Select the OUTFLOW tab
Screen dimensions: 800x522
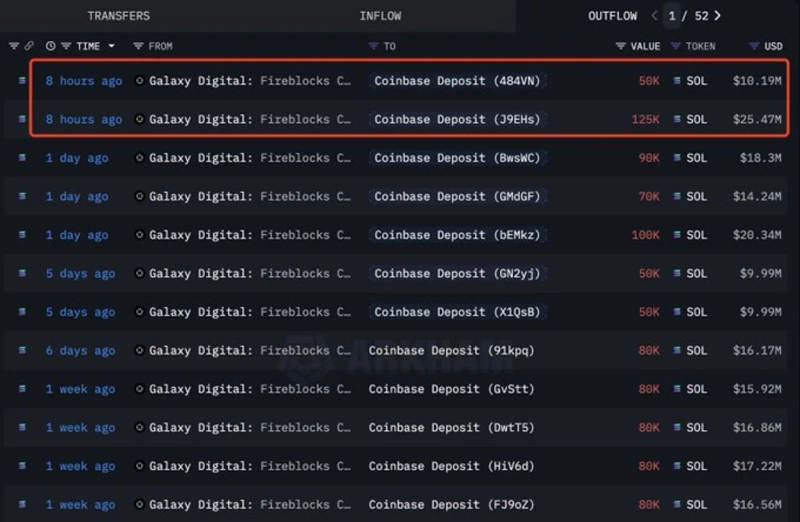coord(612,16)
